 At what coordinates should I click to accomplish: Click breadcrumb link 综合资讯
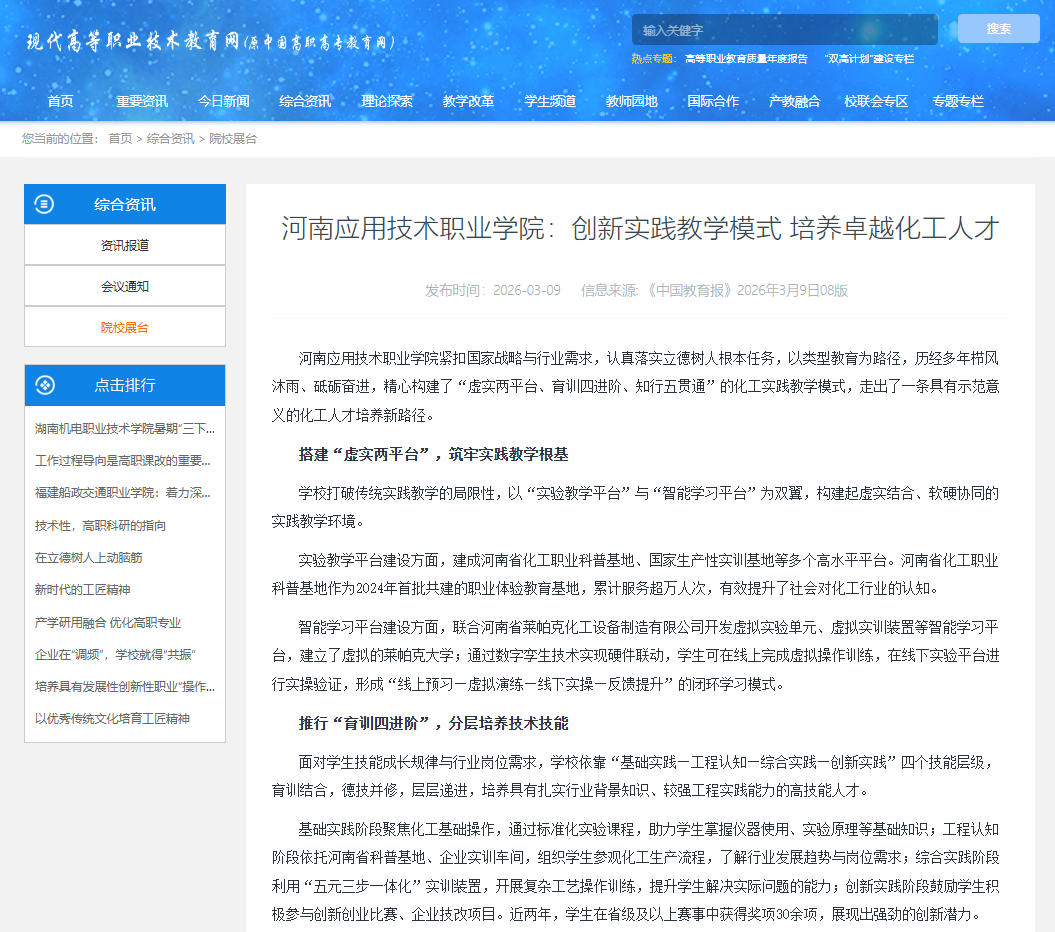click(171, 139)
